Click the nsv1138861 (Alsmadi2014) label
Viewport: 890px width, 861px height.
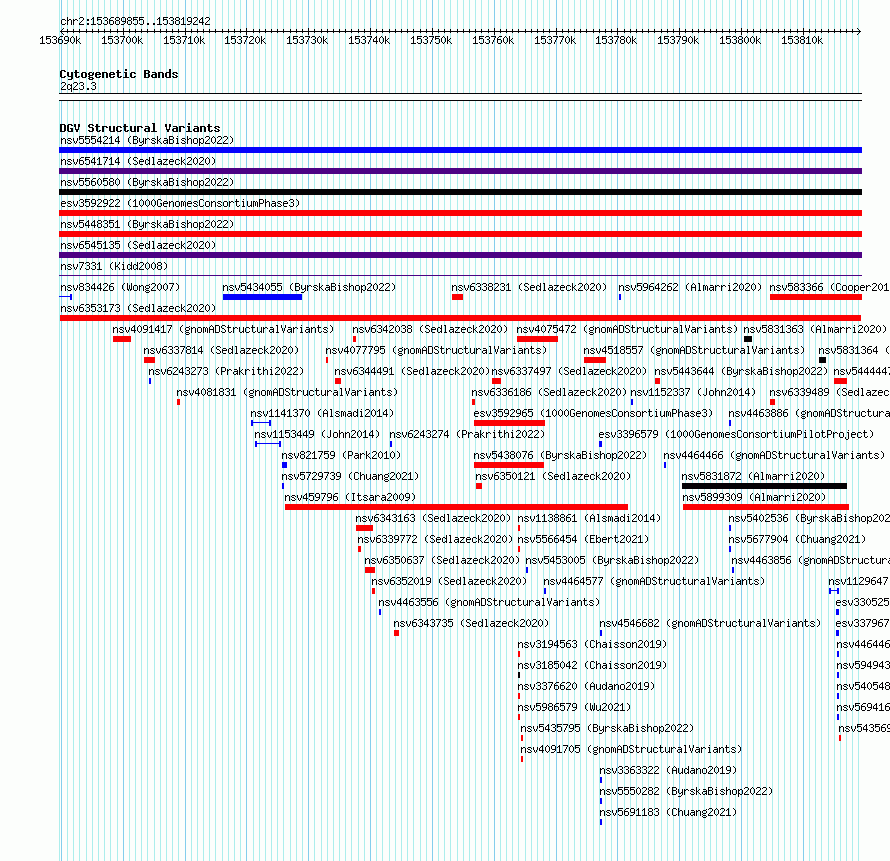[589, 518]
